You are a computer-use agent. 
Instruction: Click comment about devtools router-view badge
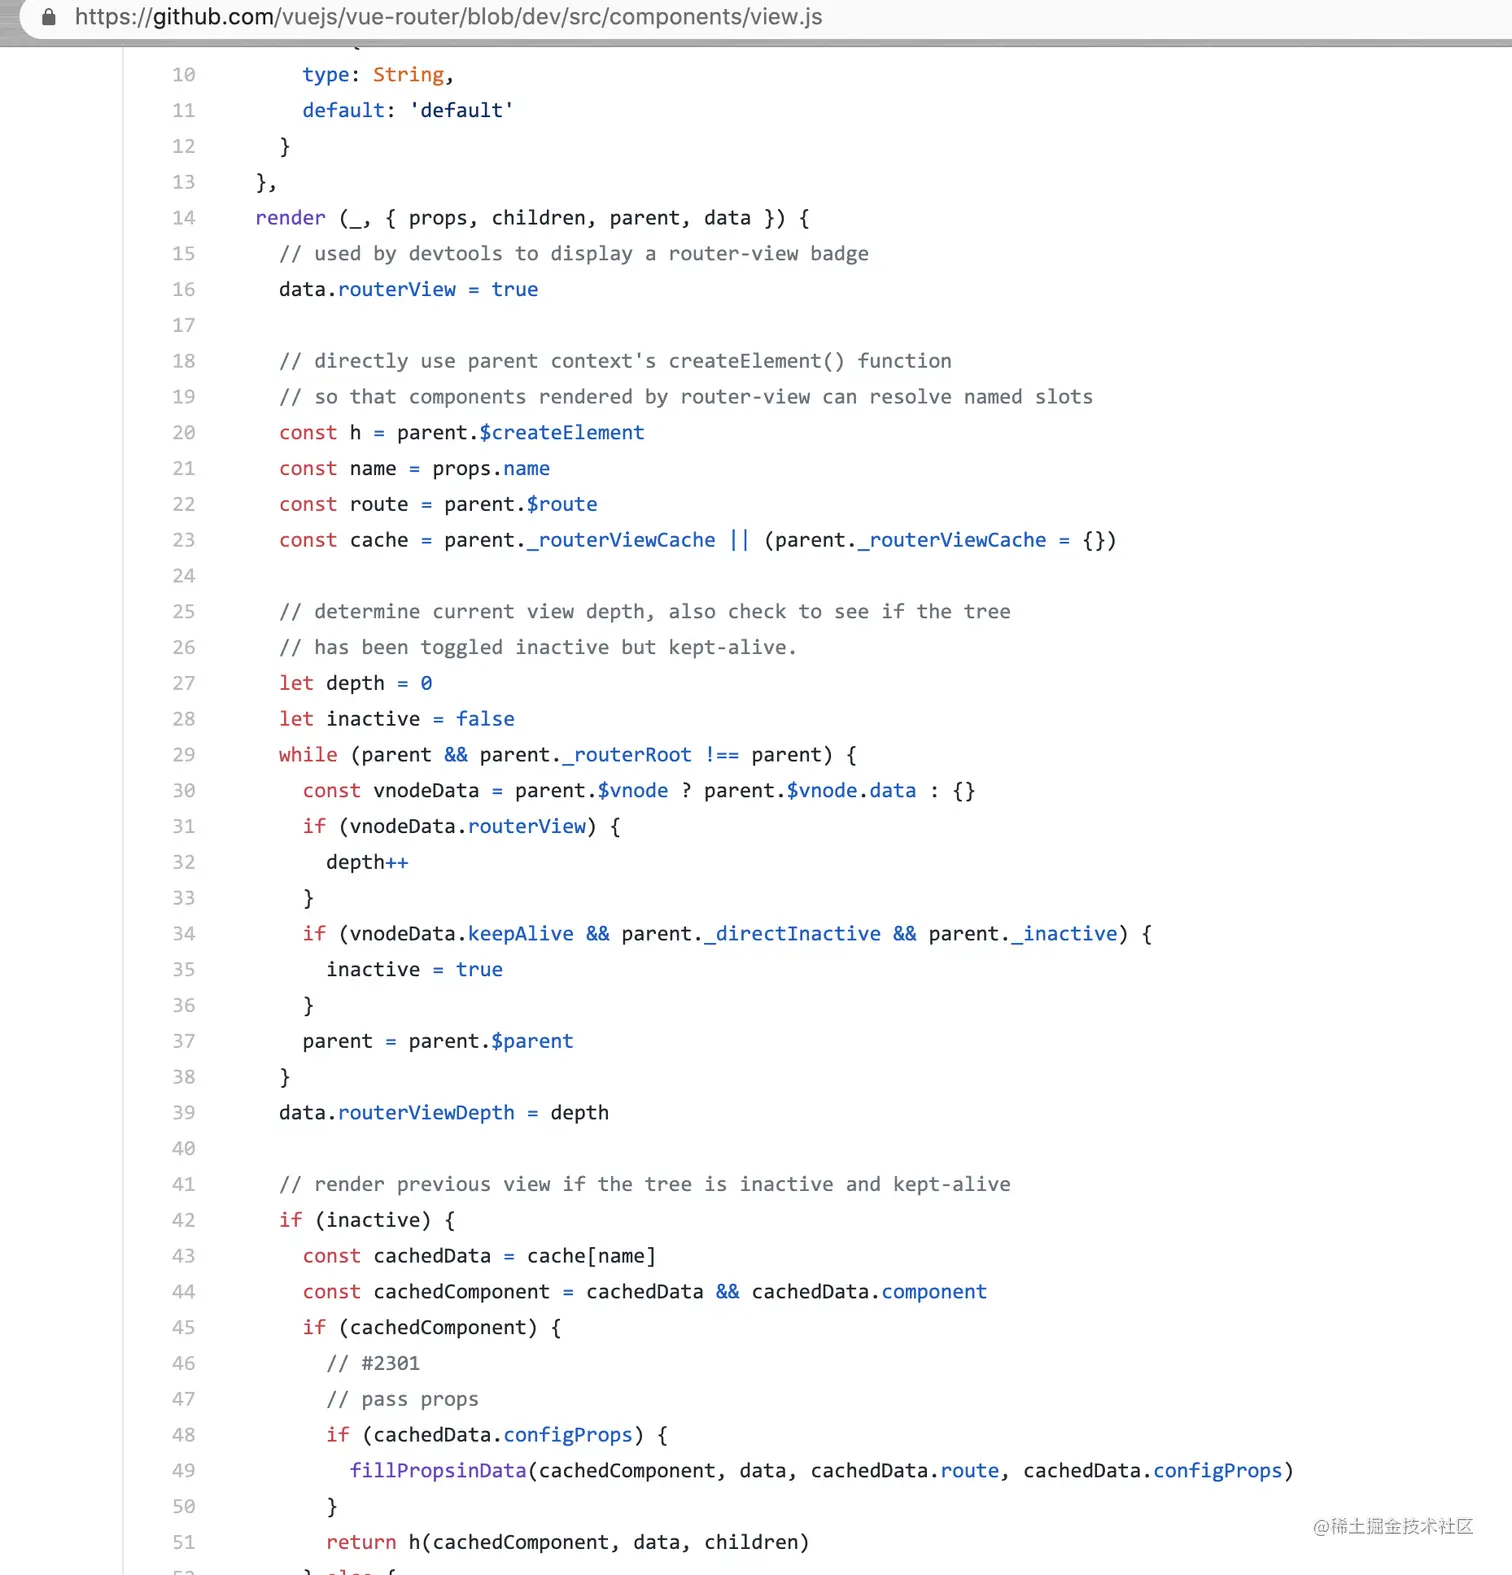pos(574,254)
